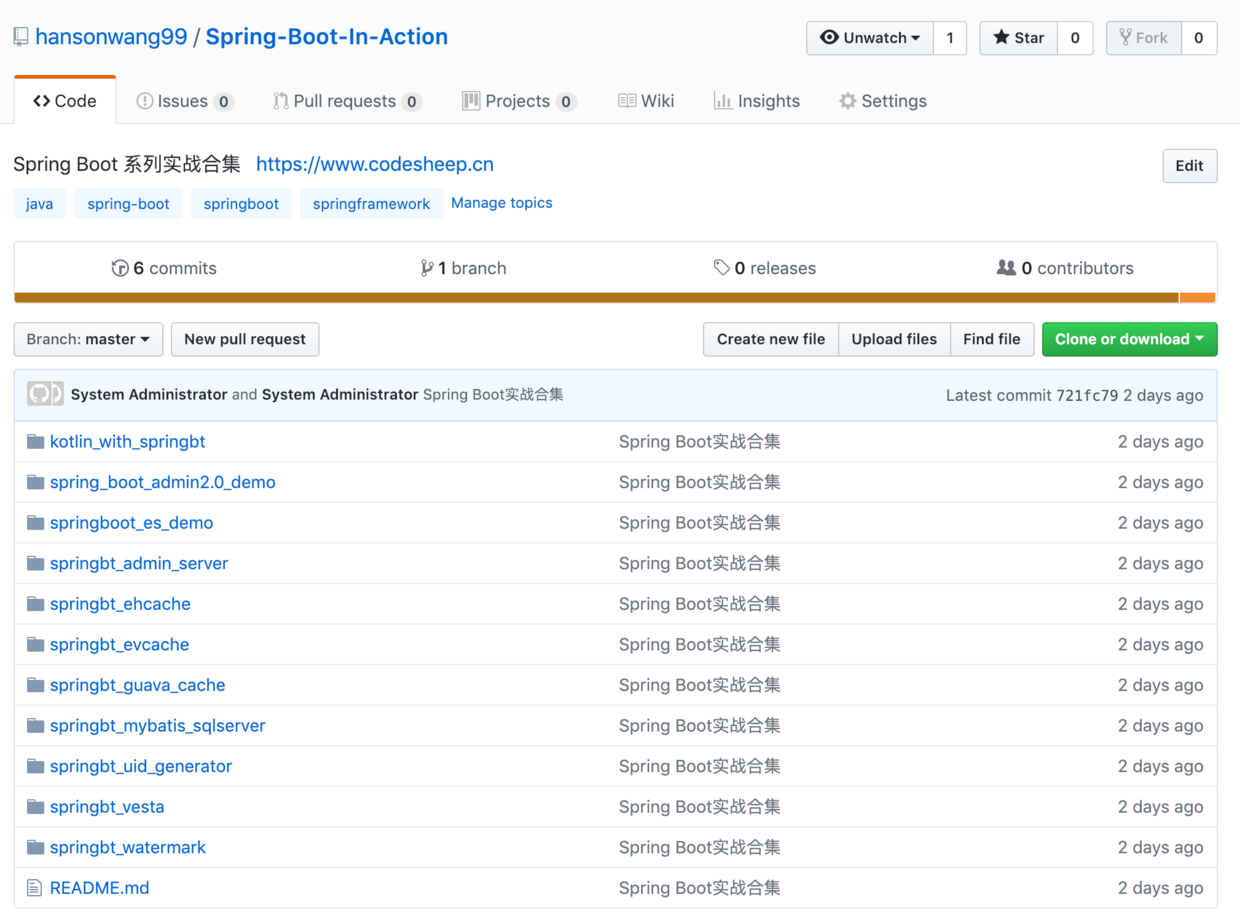Switch to the Issues tab
This screenshot has height=916, width=1240.
click(184, 100)
